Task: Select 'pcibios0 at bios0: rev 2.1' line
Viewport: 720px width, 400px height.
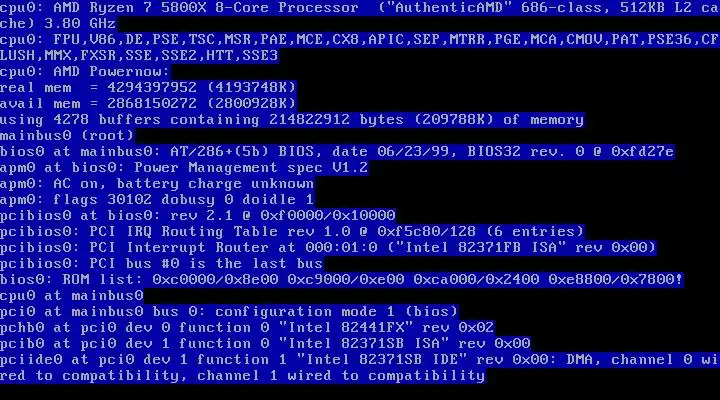Action: coord(197,215)
